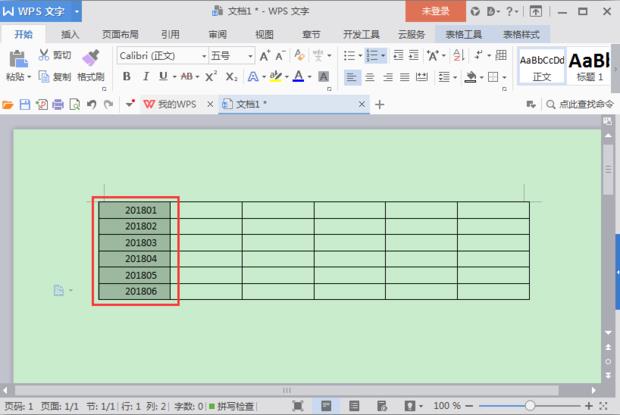Click the decrease indent icon

pyautogui.click(x=399, y=55)
